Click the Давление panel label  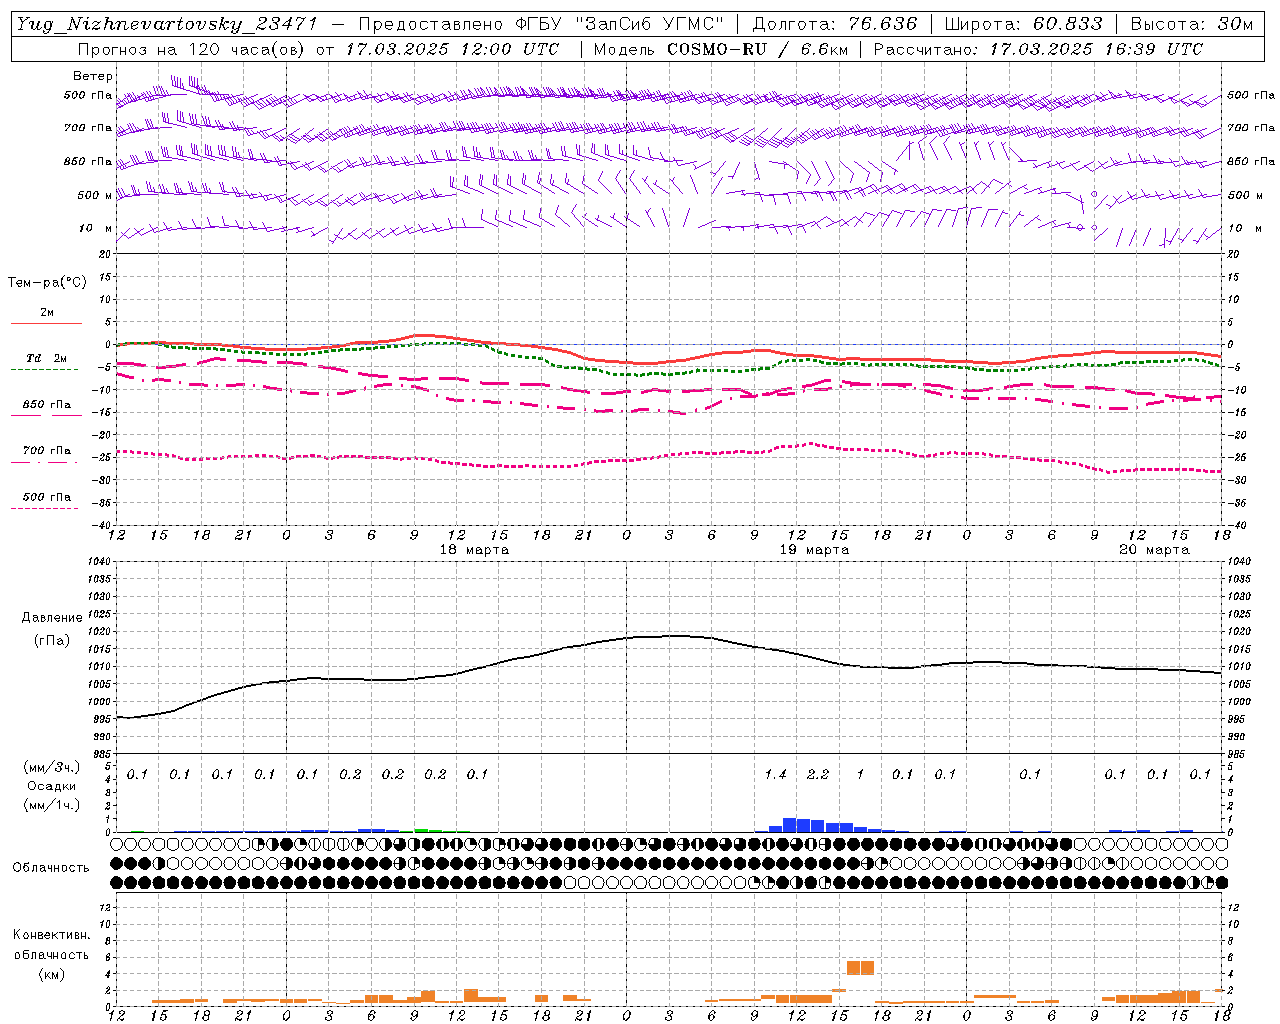[x=52, y=617]
